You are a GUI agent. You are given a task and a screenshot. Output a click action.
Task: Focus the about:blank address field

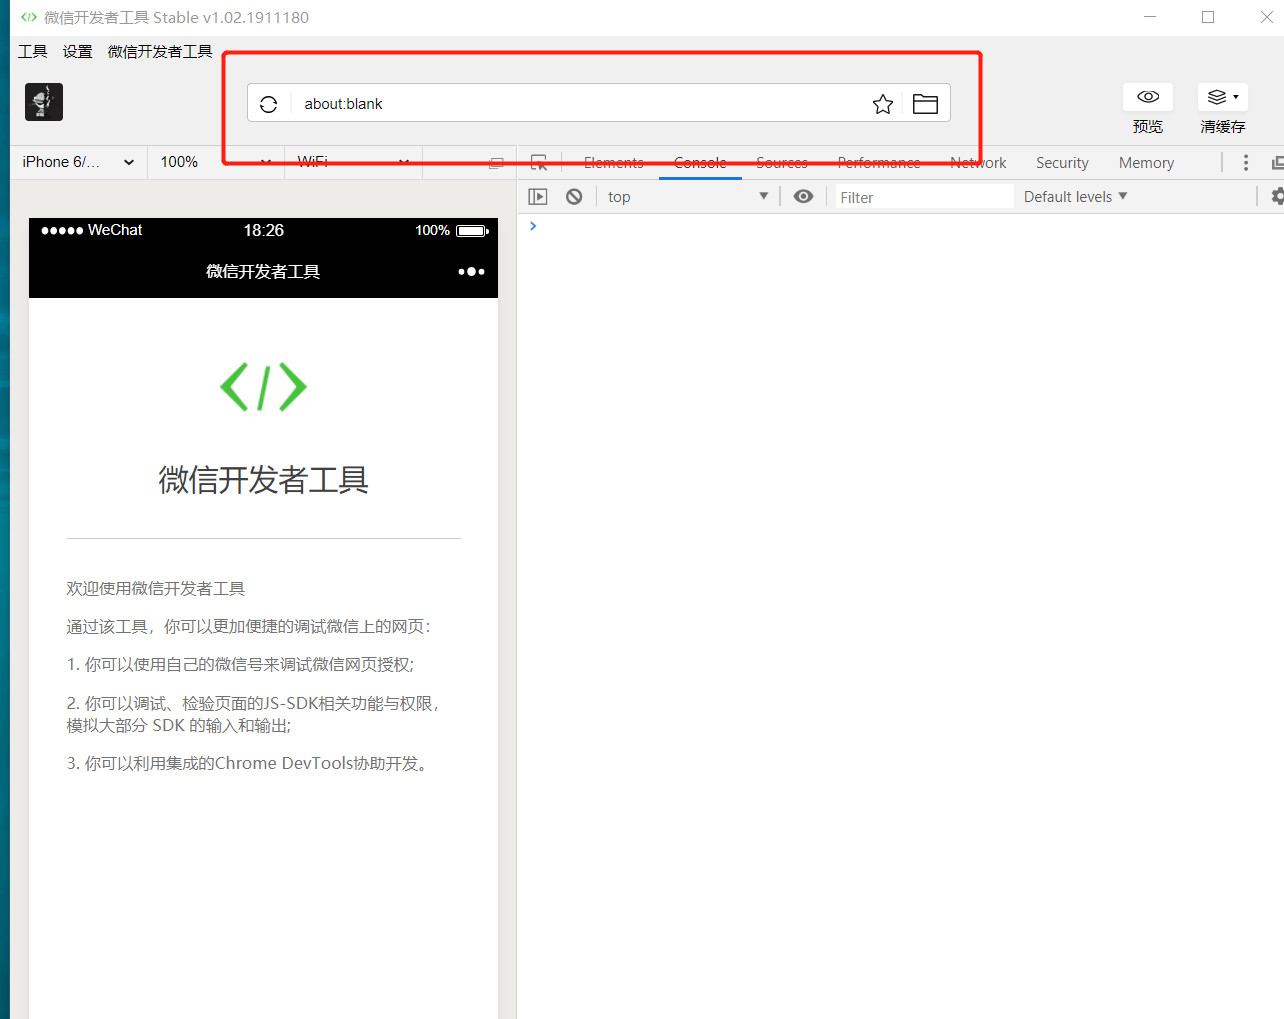point(580,104)
